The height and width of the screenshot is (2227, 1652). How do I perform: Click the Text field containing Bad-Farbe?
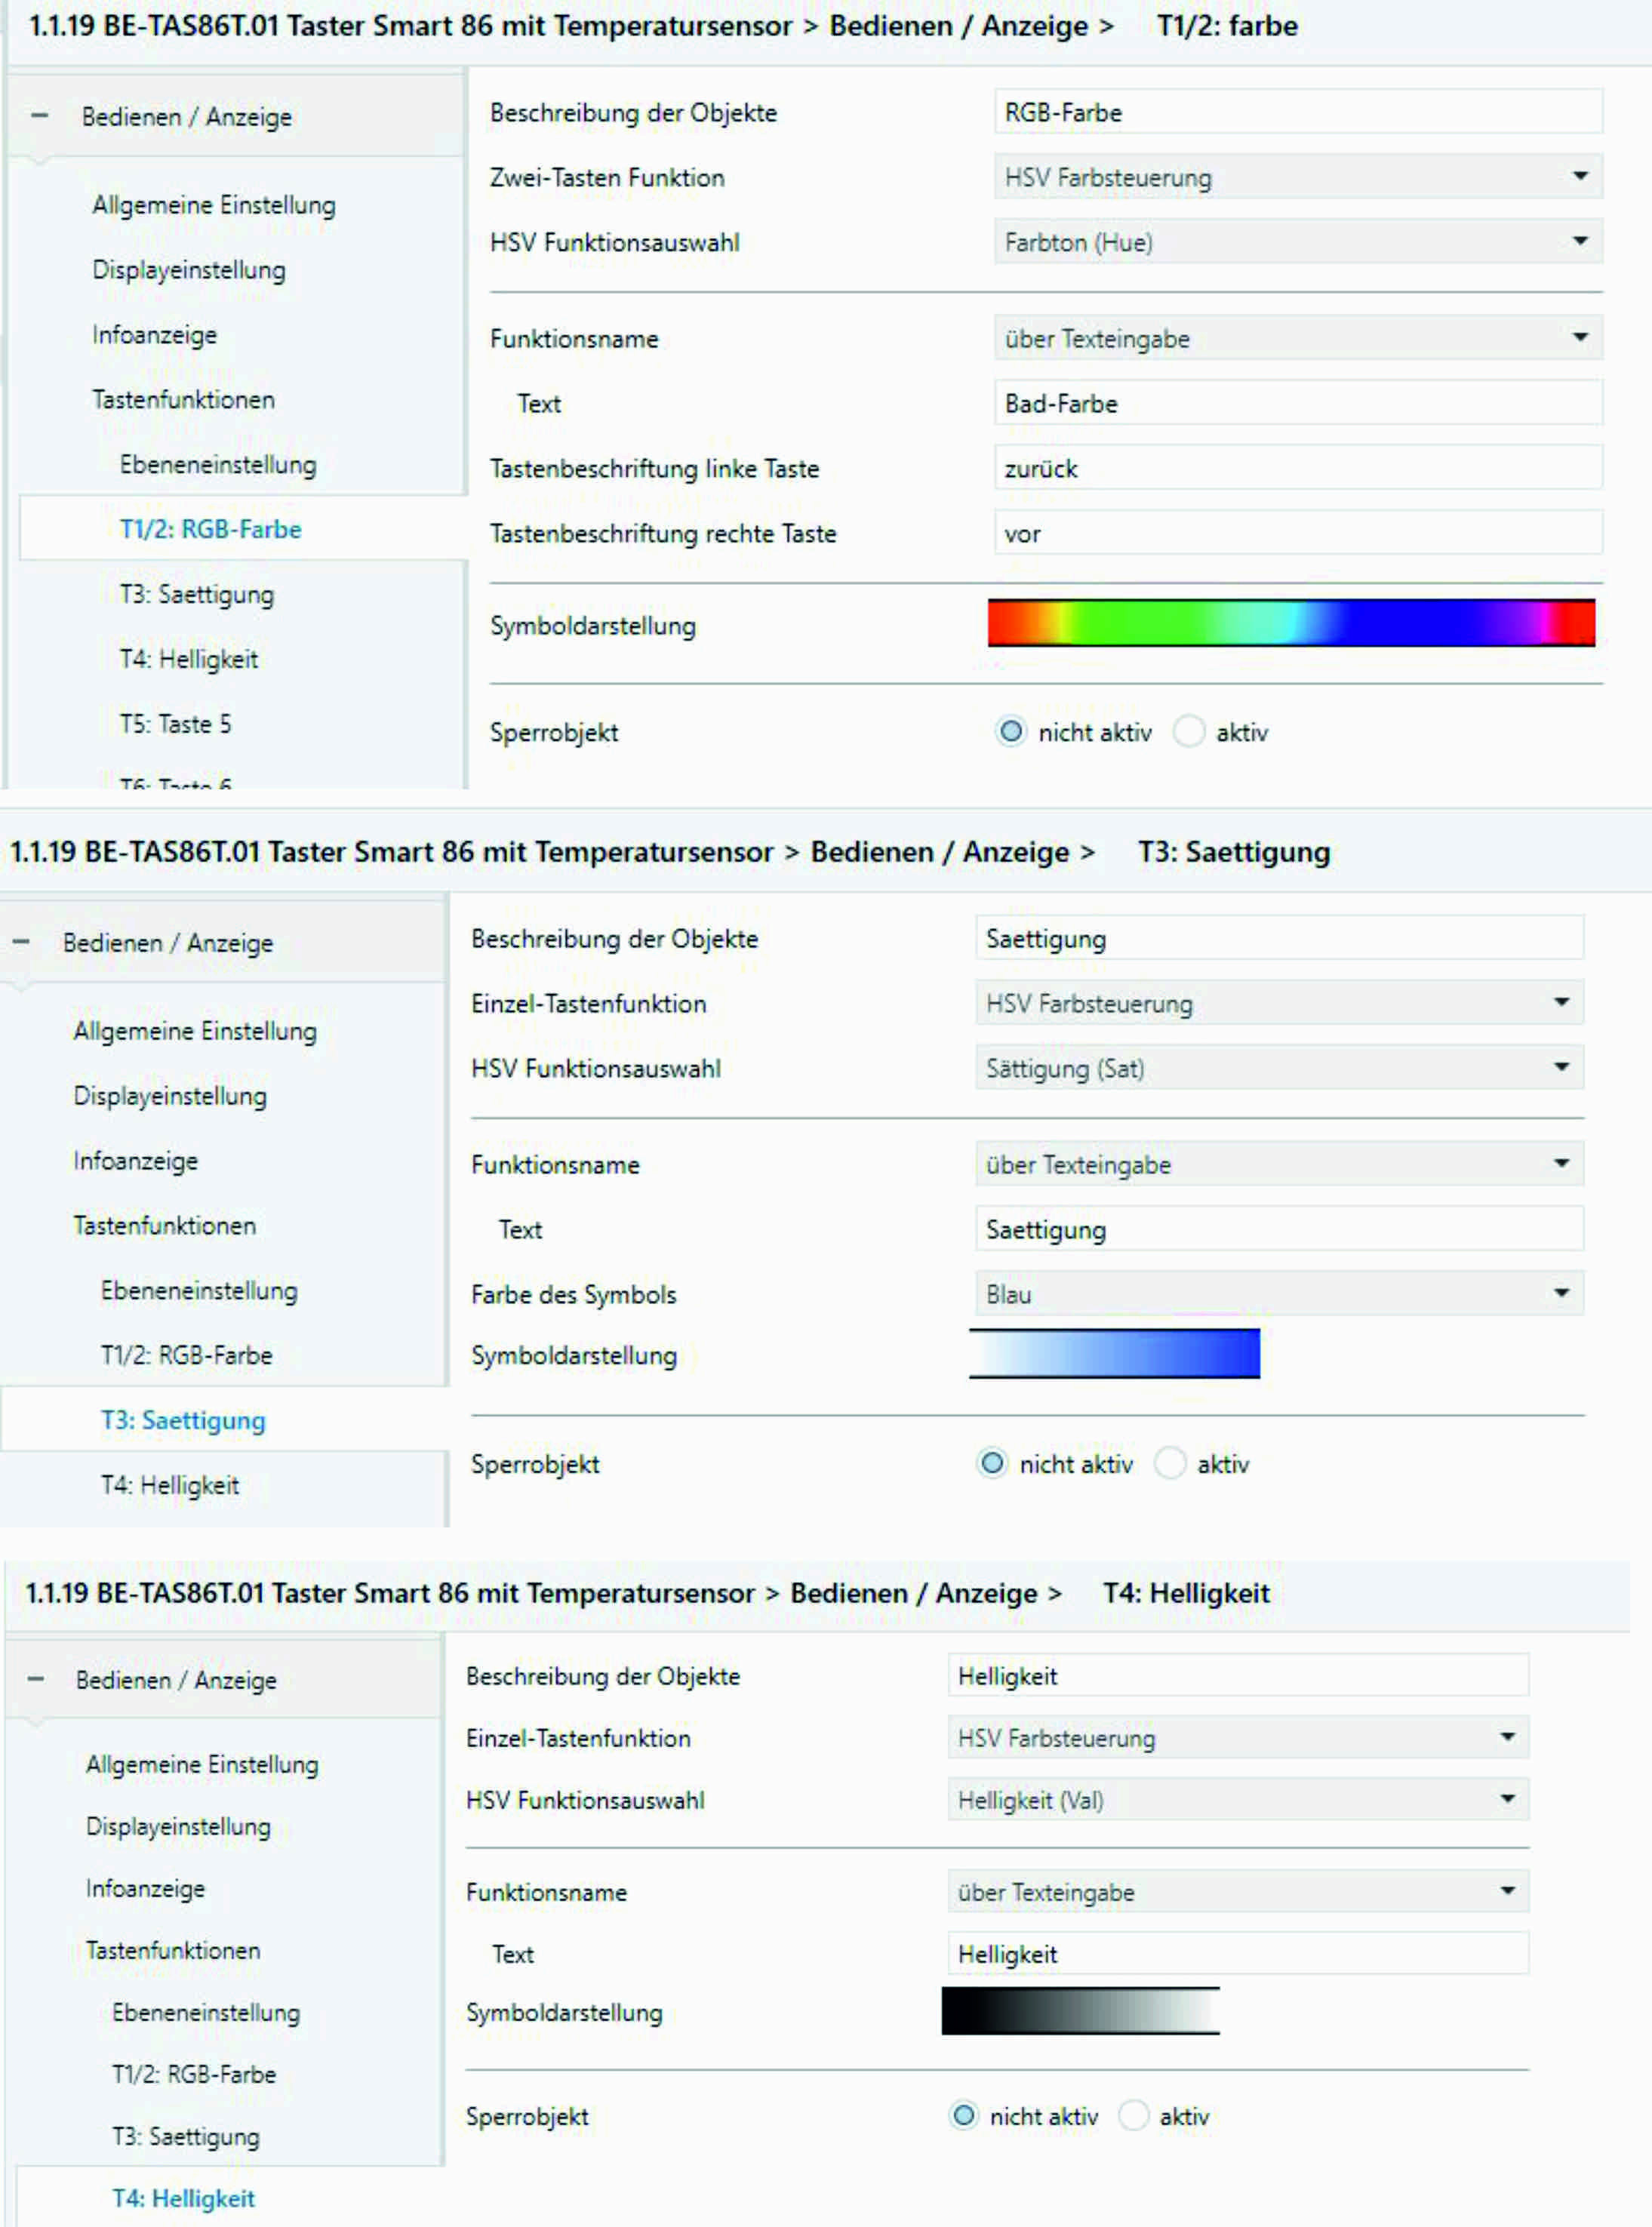click(1297, 404)
